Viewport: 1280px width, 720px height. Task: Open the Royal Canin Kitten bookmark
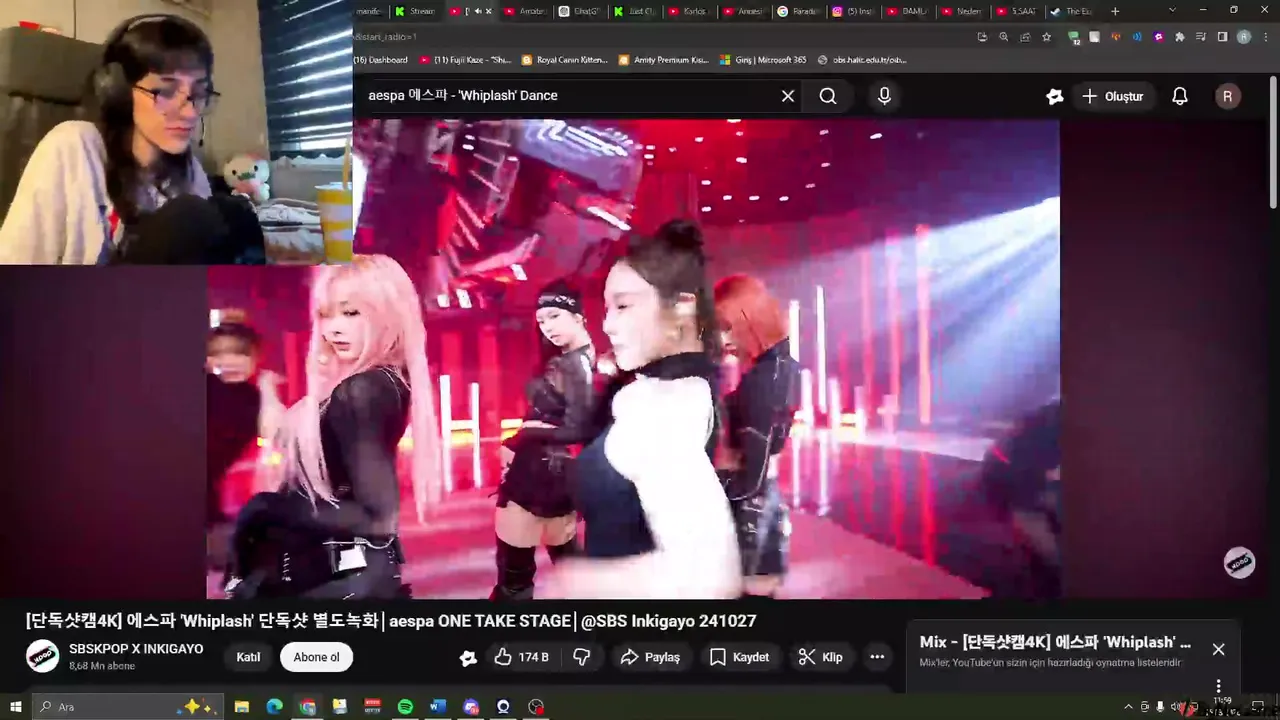[565, 60]
